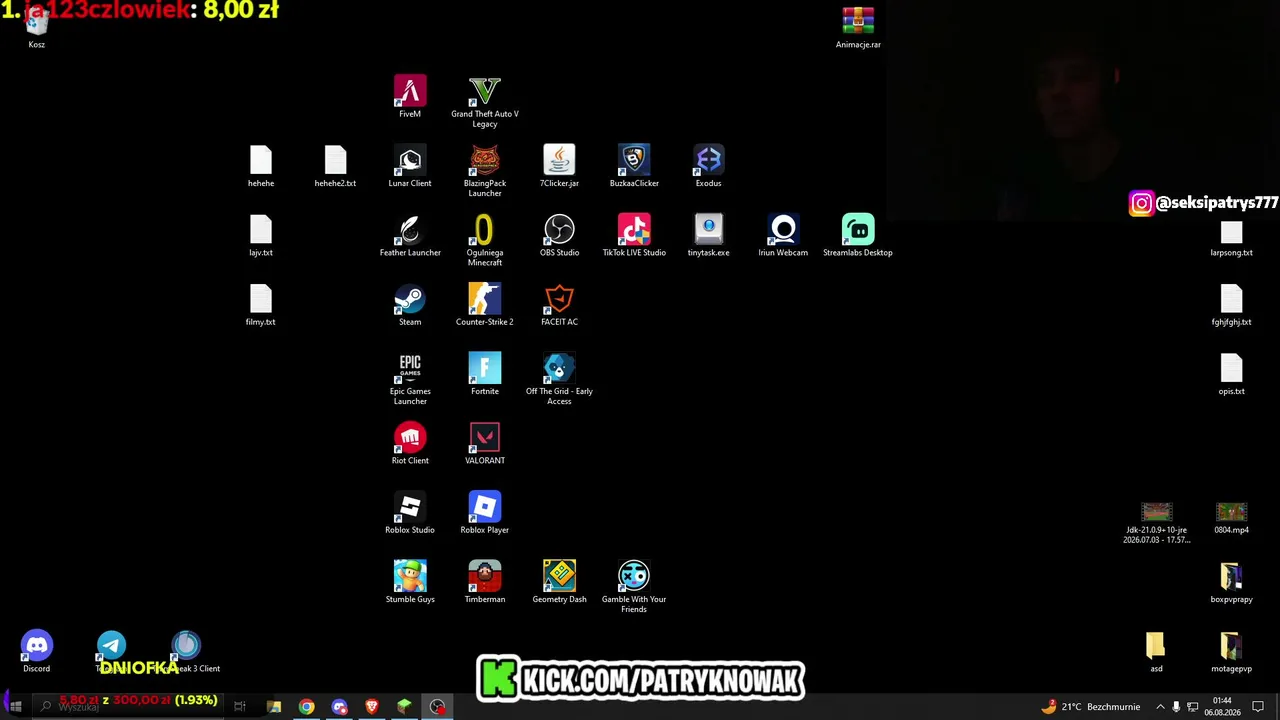1280x720 pixels.
Task: Open the Roblox Studio shortcut
Action: [410, 512]
